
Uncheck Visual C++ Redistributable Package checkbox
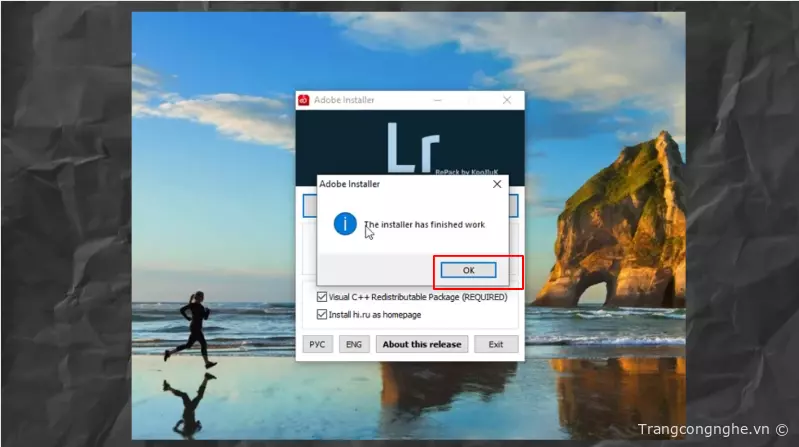tap(321, 297)
